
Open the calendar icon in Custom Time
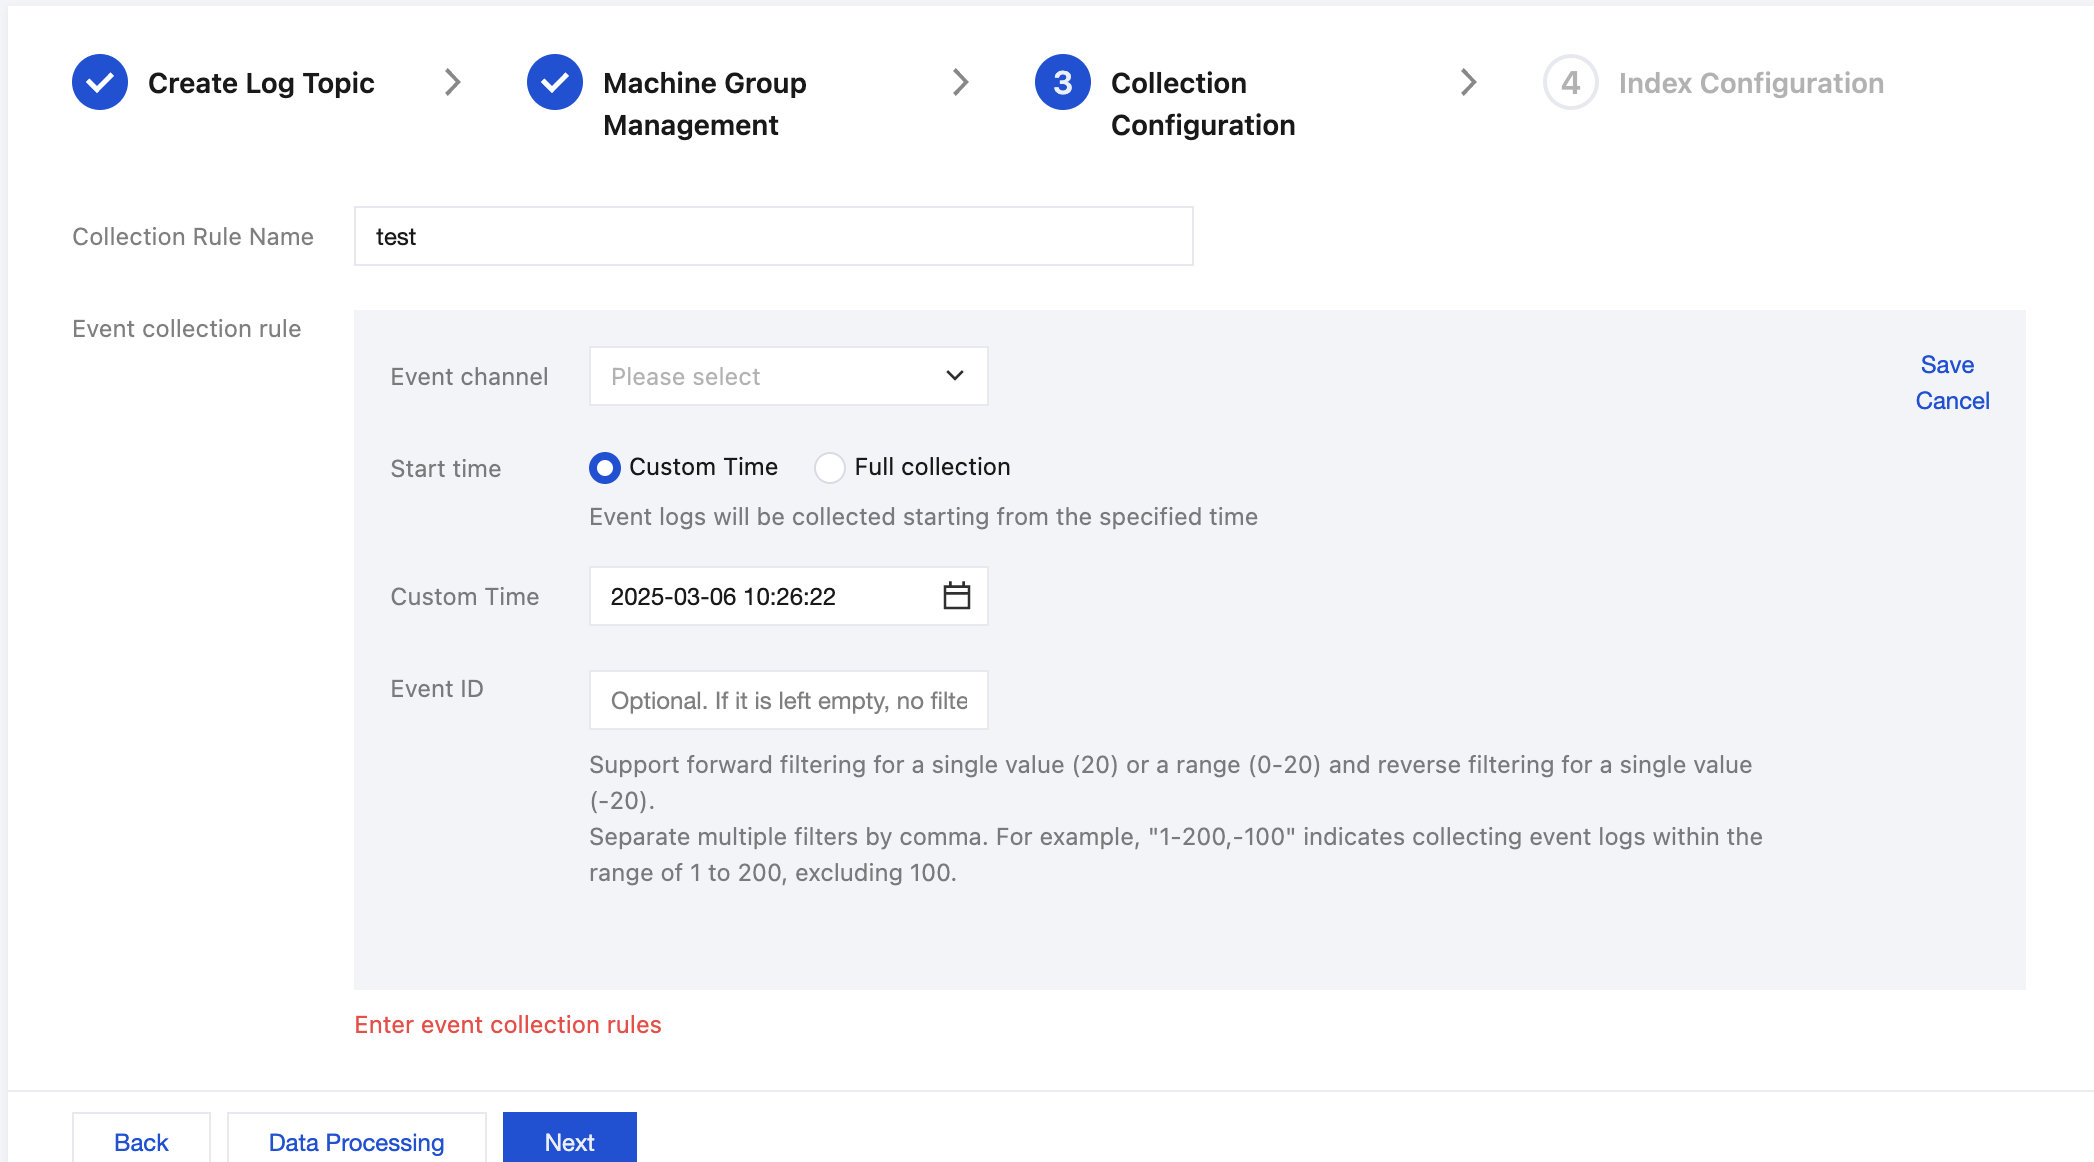(956, 596)
